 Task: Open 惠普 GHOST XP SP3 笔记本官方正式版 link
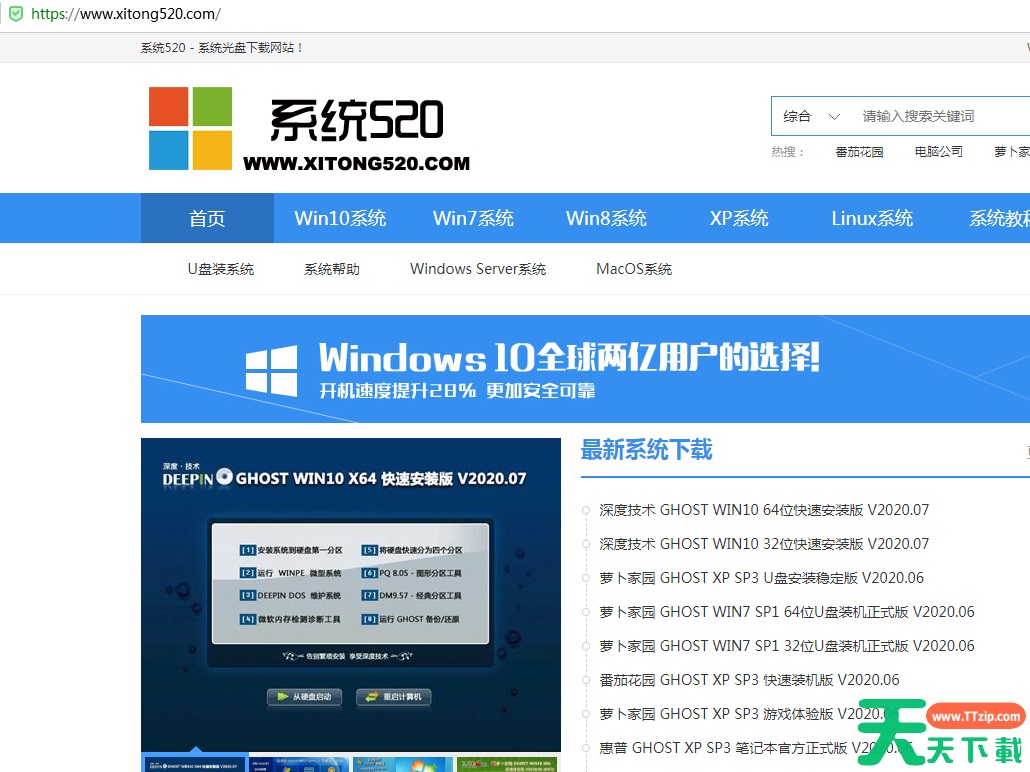pos(756,748)
